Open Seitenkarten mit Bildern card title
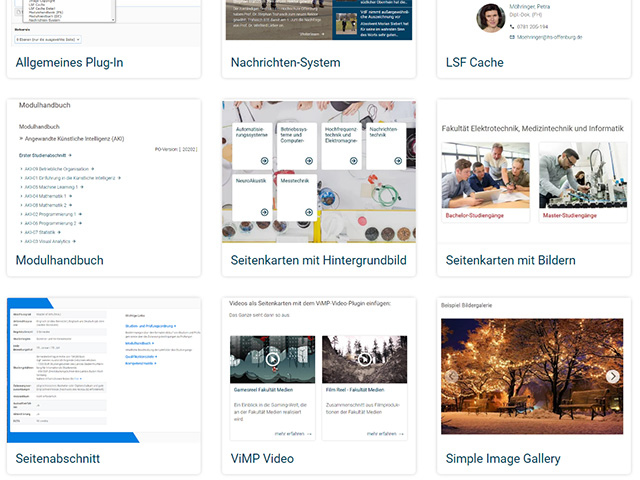Image resolution: width=640 pixels, height=480 pixels. 511,260
